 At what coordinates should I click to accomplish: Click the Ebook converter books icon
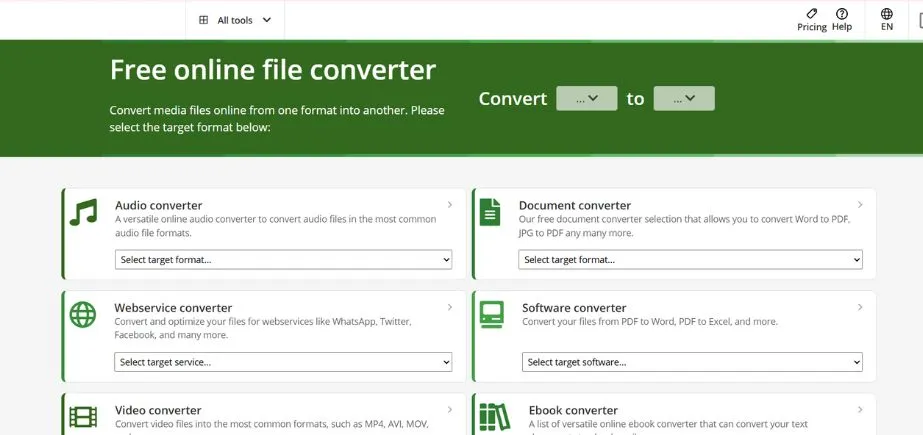(x=494, y=417)
